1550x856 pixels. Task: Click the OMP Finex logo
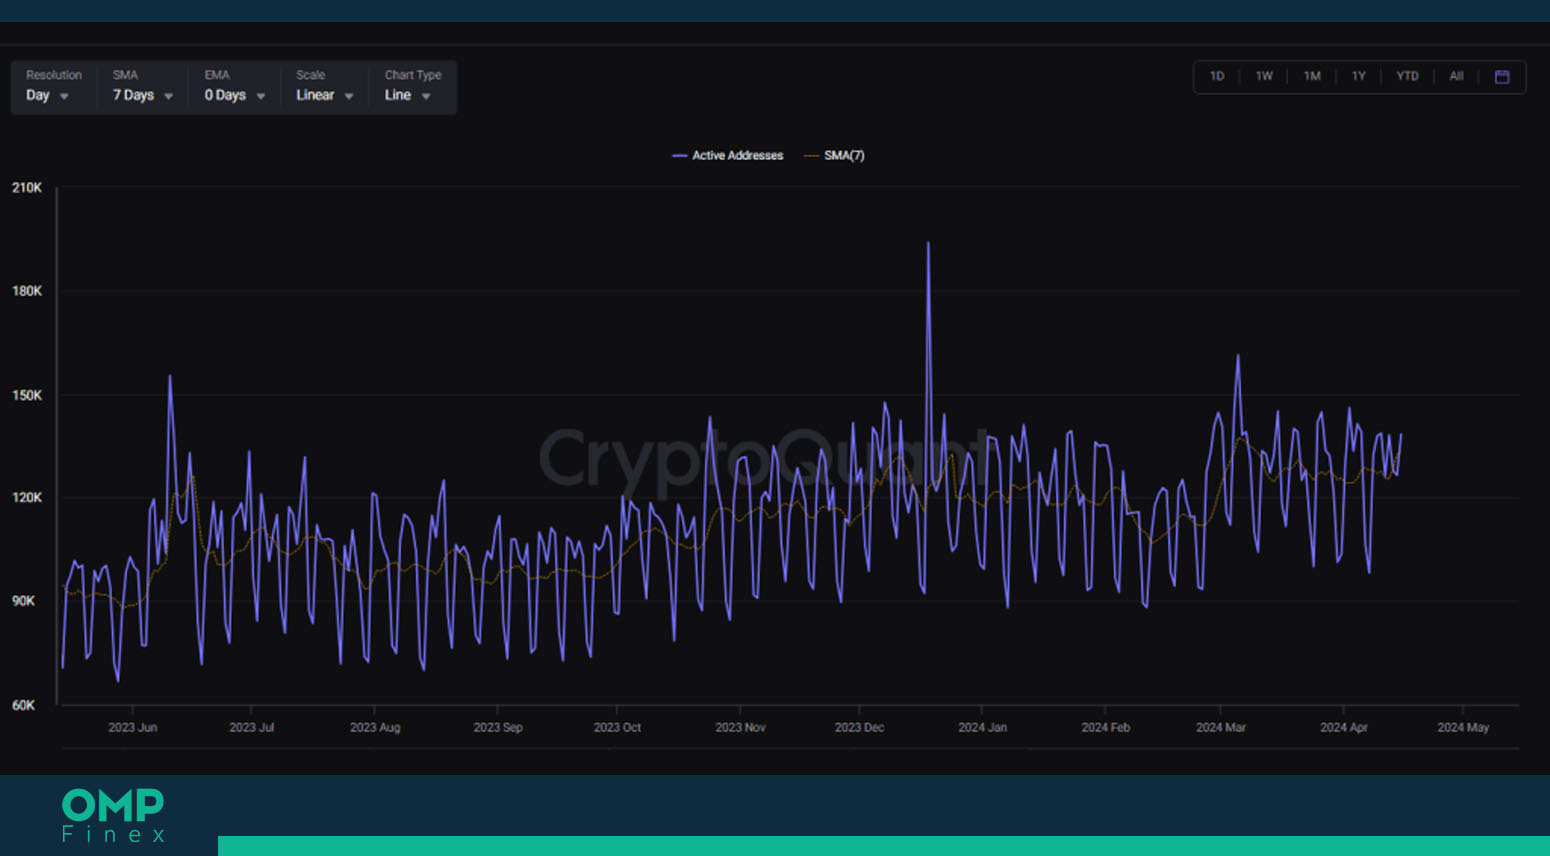click(x=113, y=815)
